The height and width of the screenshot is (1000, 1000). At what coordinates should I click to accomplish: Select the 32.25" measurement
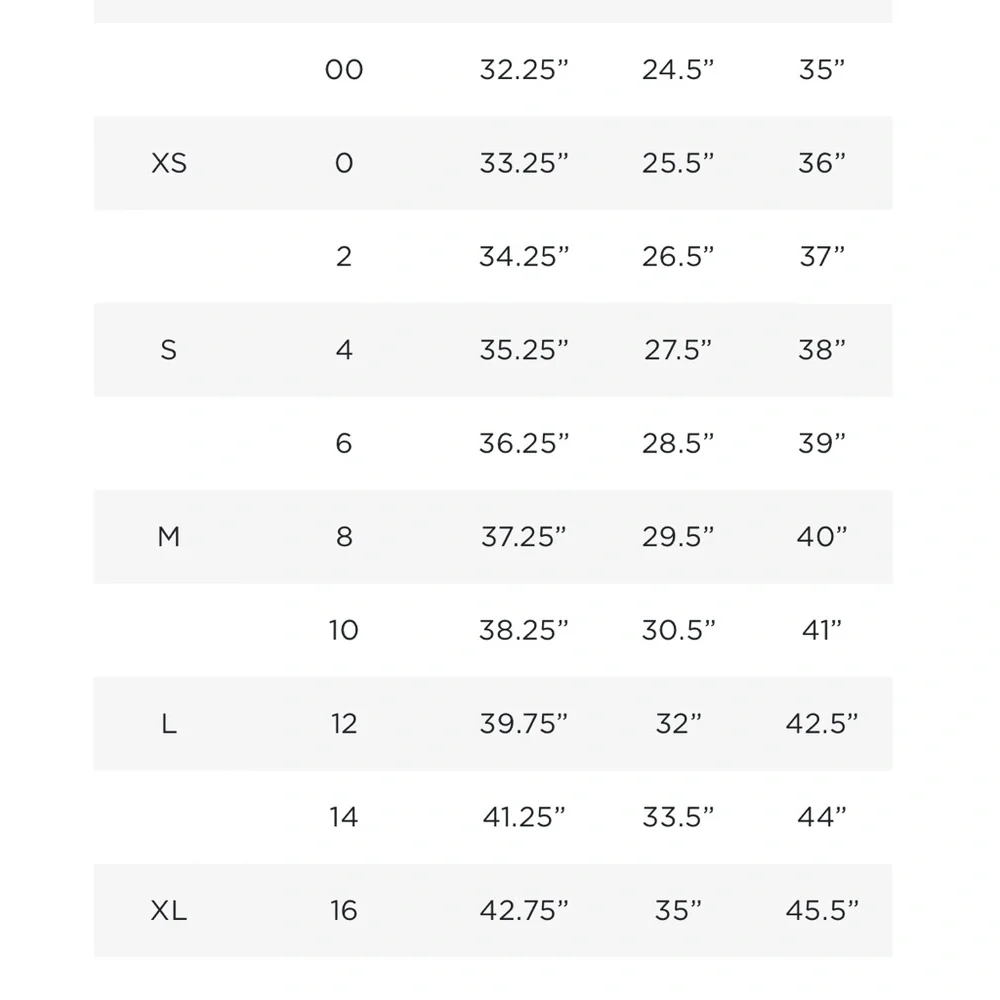pos(524,70)
